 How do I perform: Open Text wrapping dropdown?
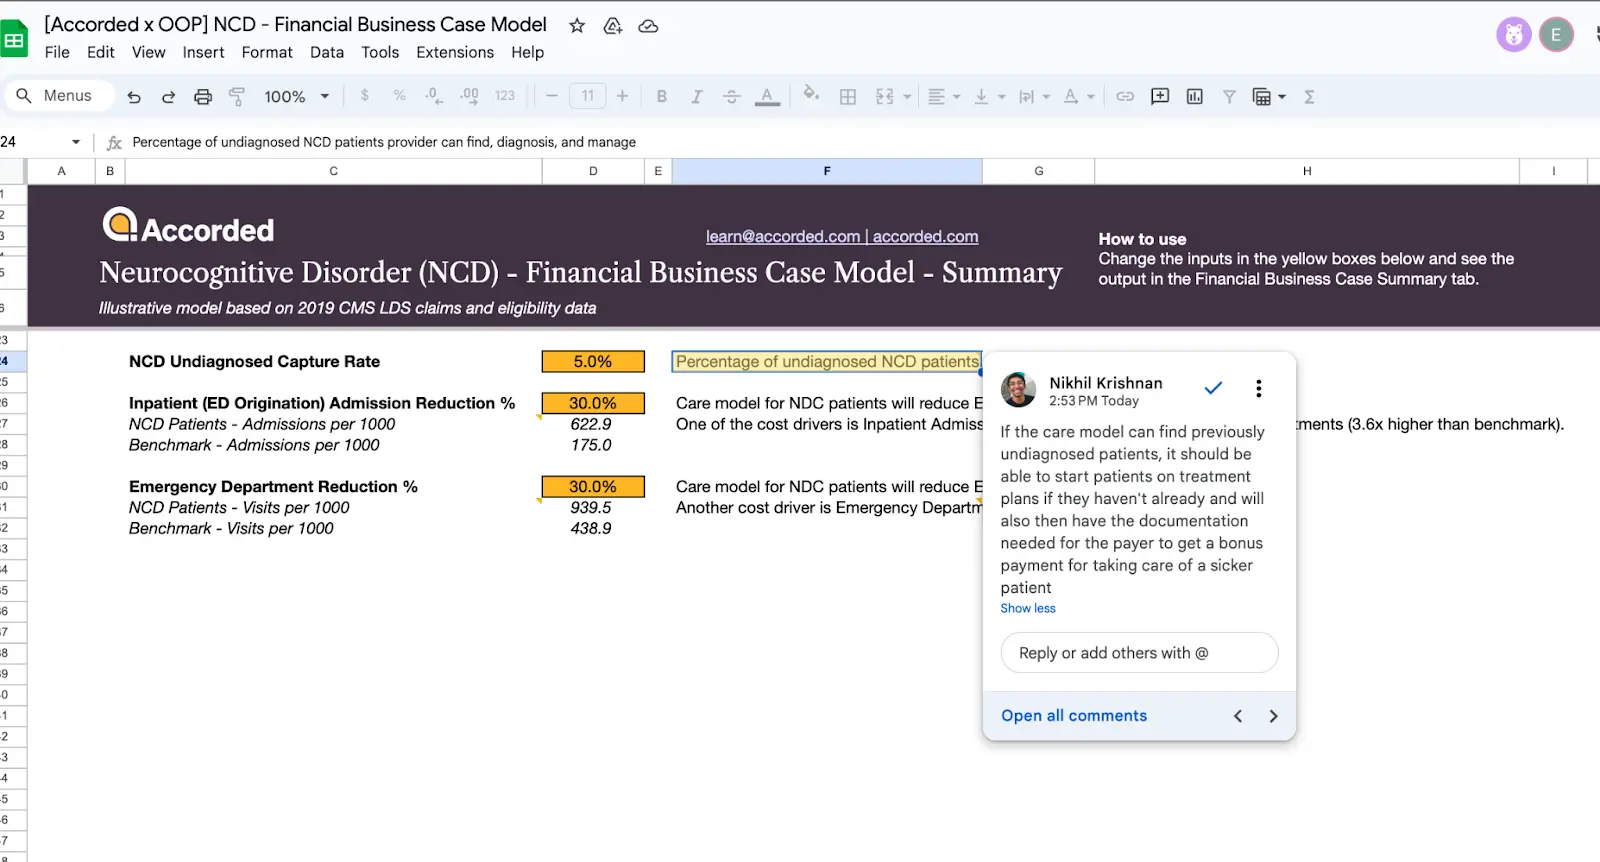[x=1034, y=97]
